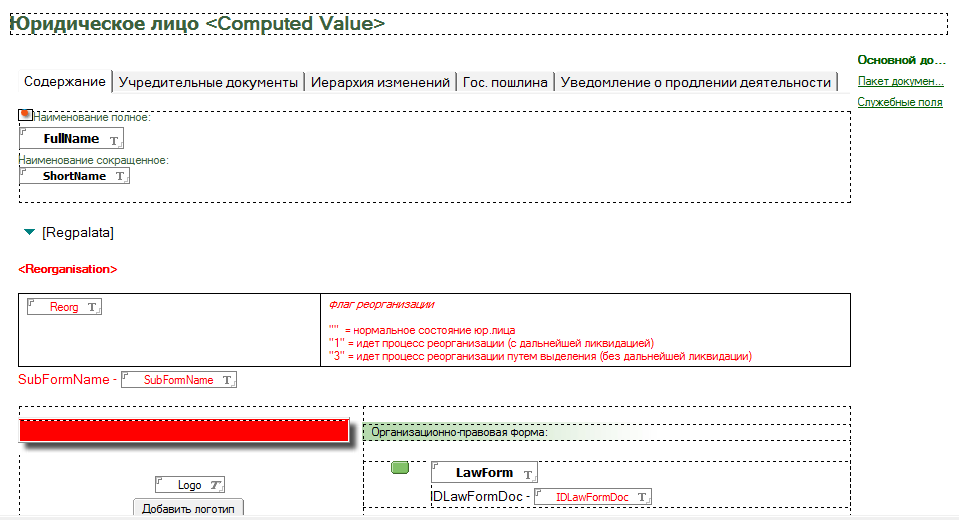Image resolution: width=959 pixels, height=520 pixels.
Task: Click the T icon in FullName field
Action: click(x=114, y=141)
